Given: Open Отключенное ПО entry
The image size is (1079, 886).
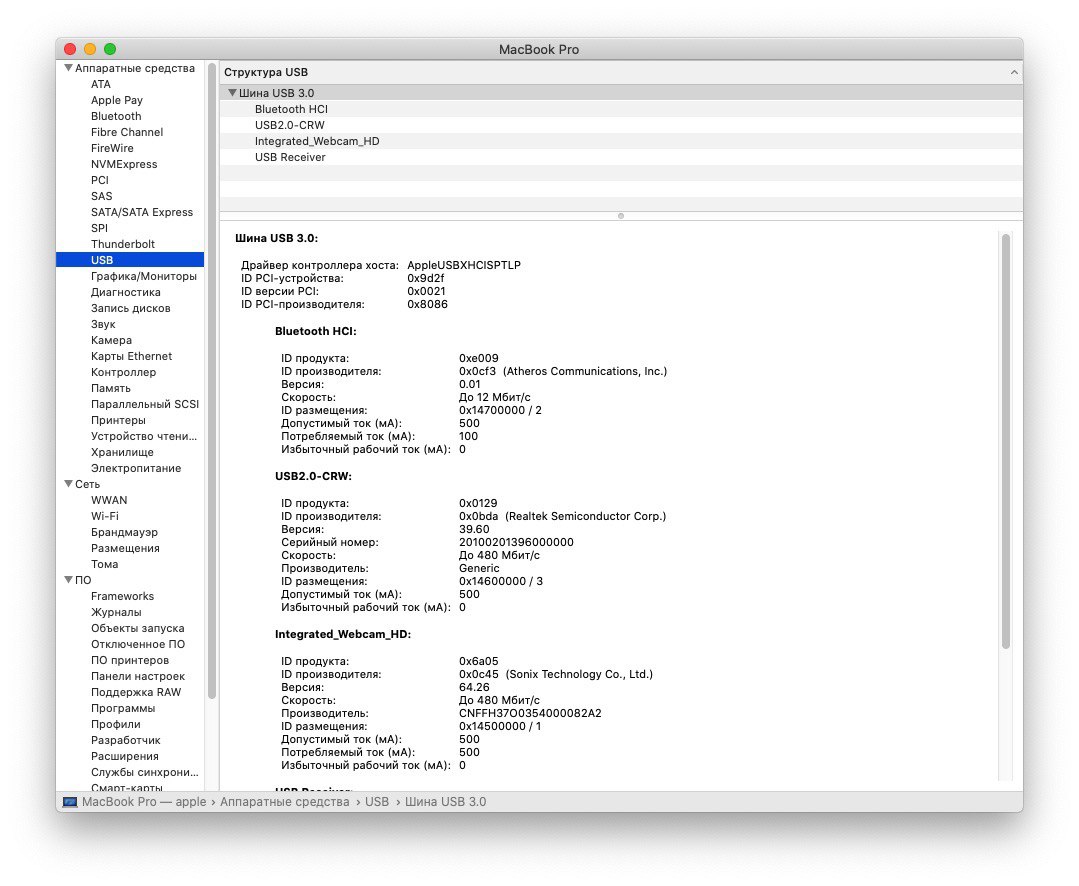Looking at the screenshot, I should click(x=138, y=644).
